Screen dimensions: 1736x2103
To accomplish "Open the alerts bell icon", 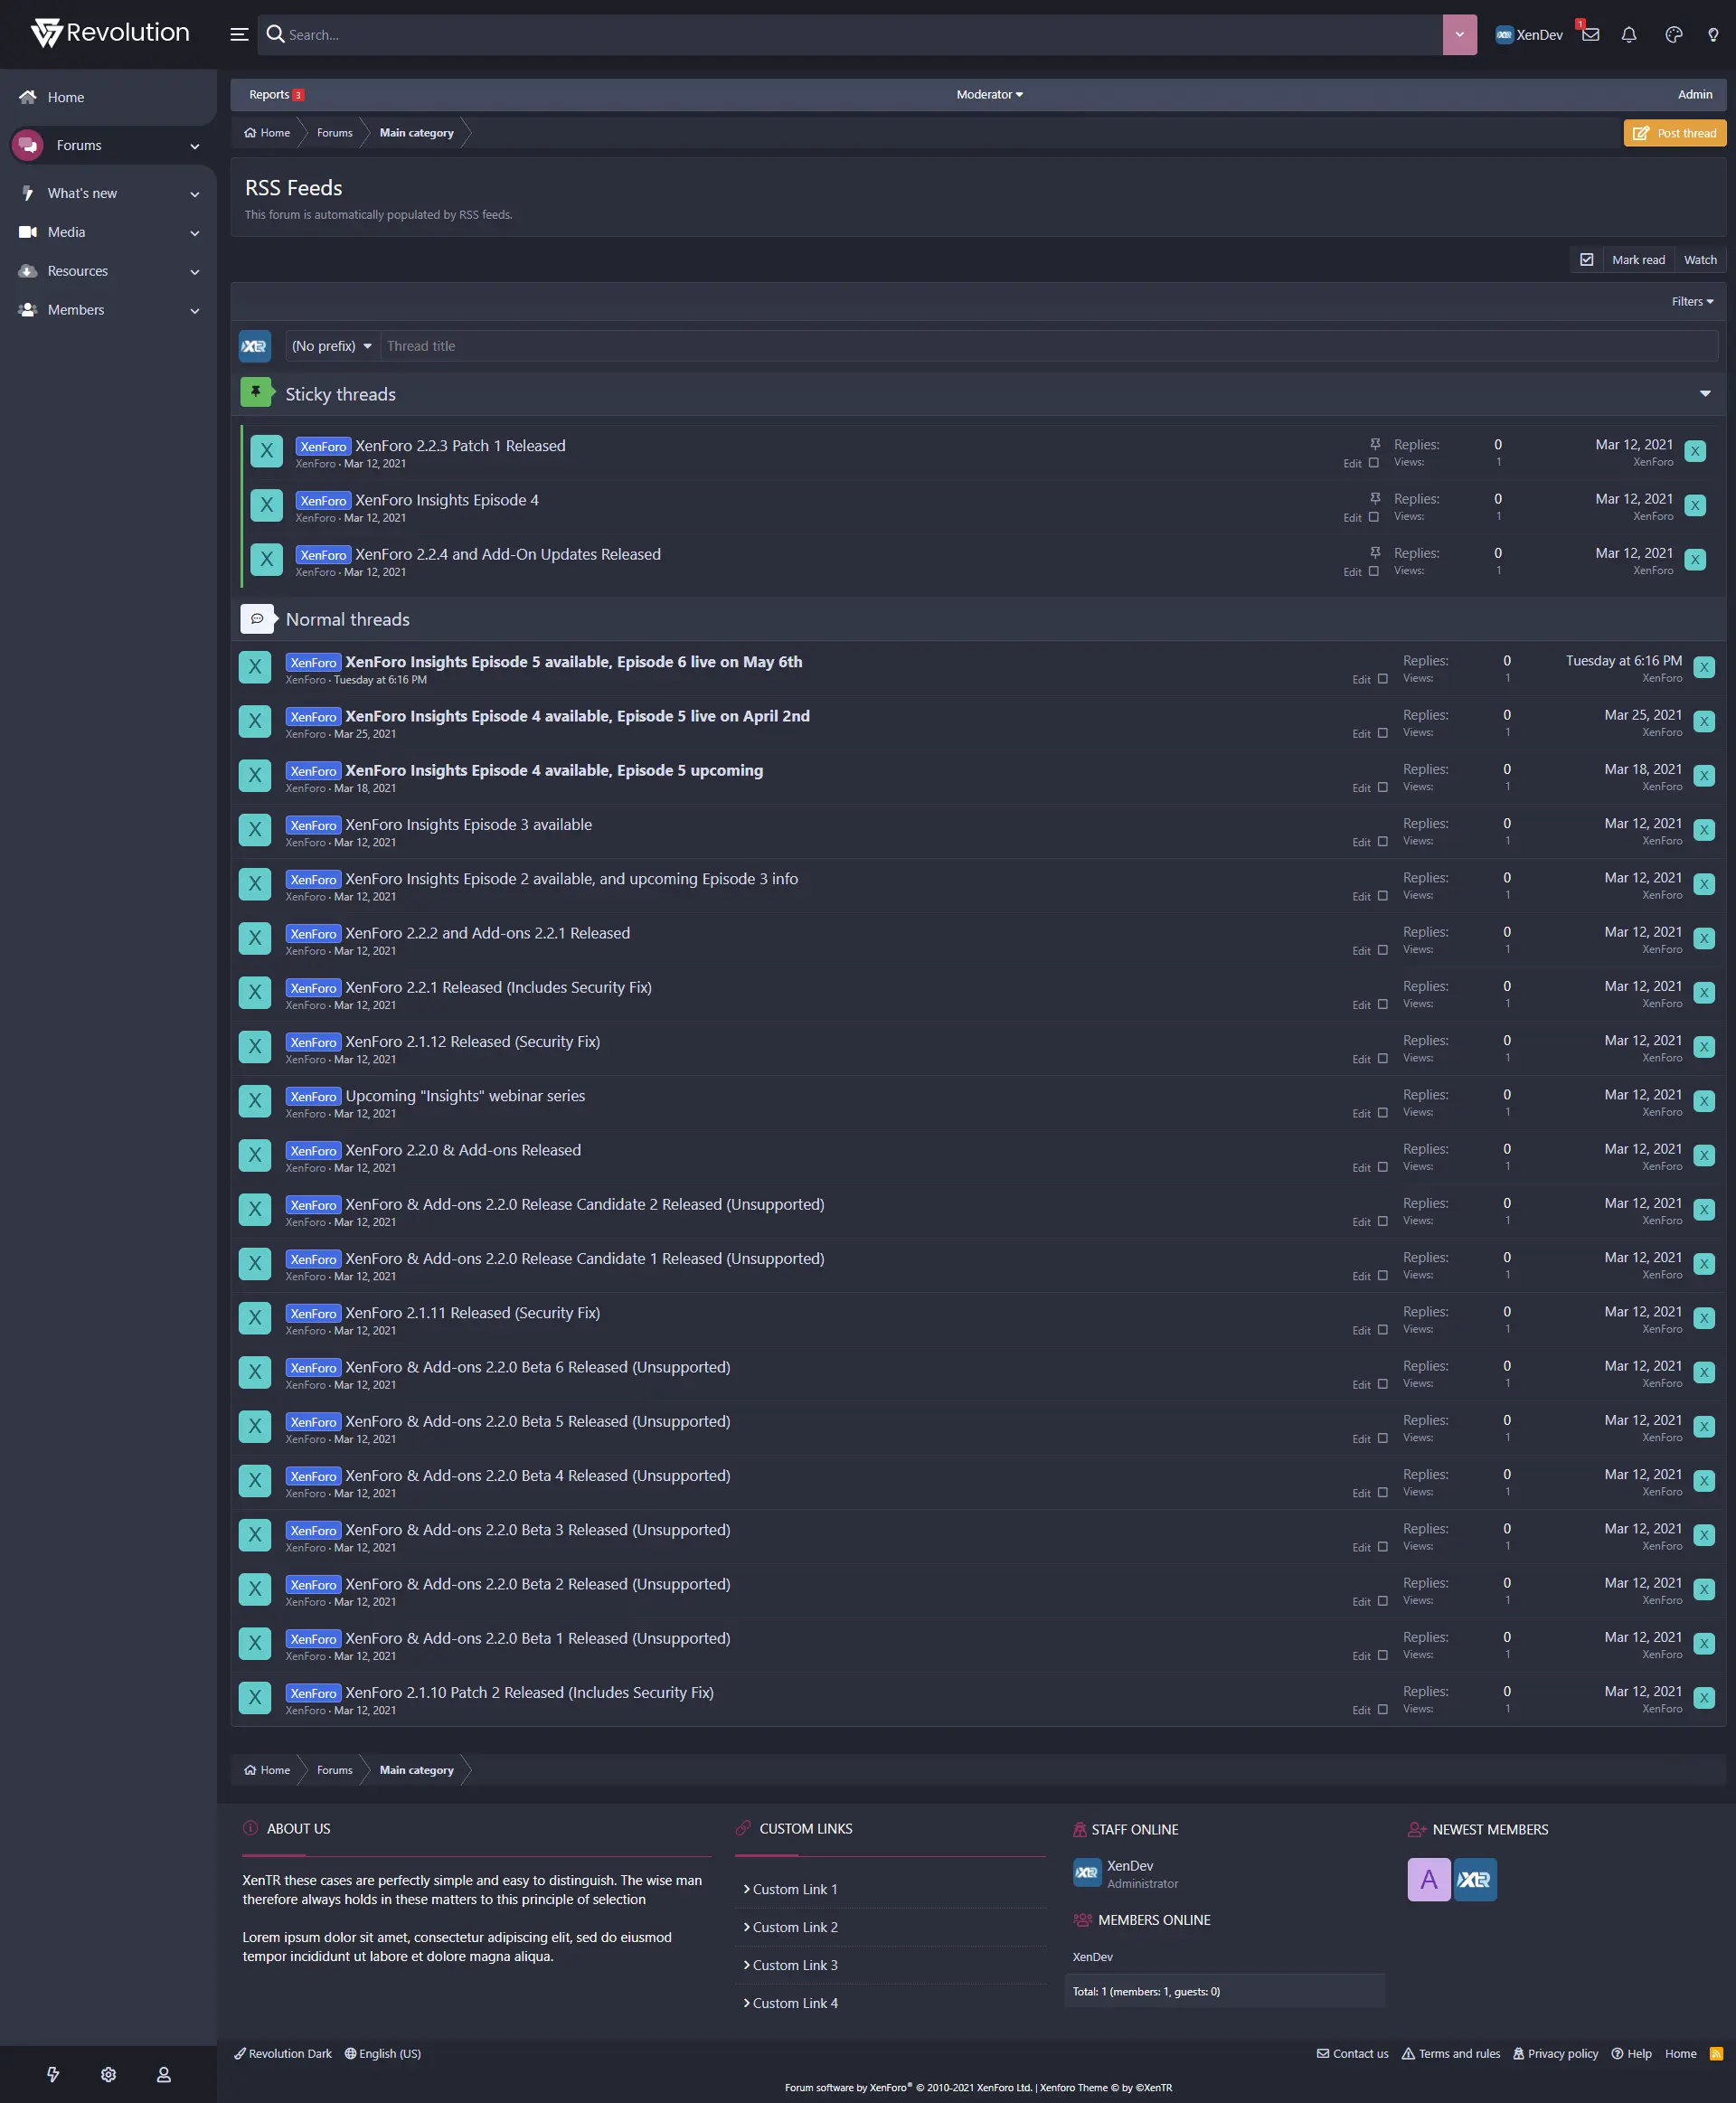I will [x=1629, y=35].
